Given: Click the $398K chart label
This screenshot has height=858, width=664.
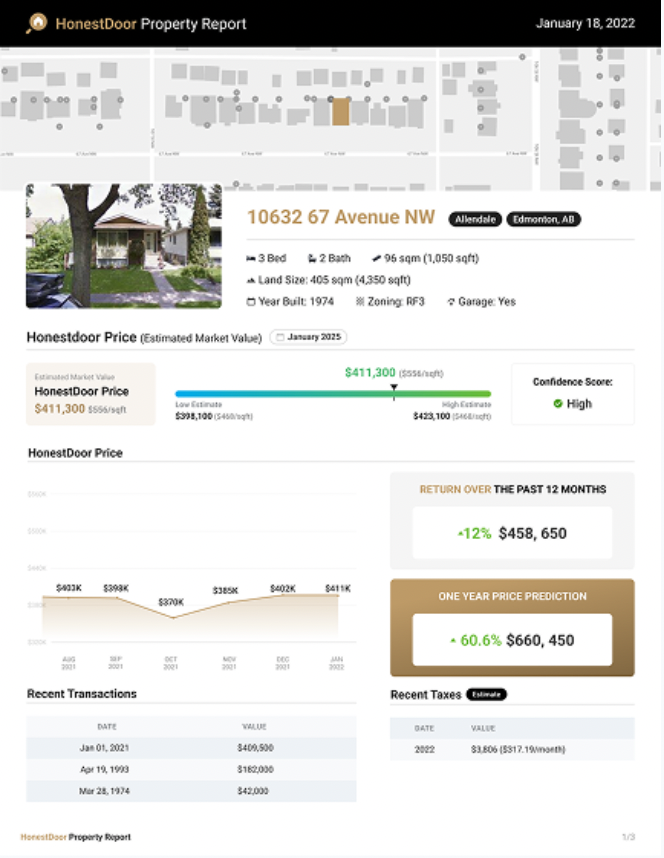Looking at the screenshot, I should (x=116, y=588).
